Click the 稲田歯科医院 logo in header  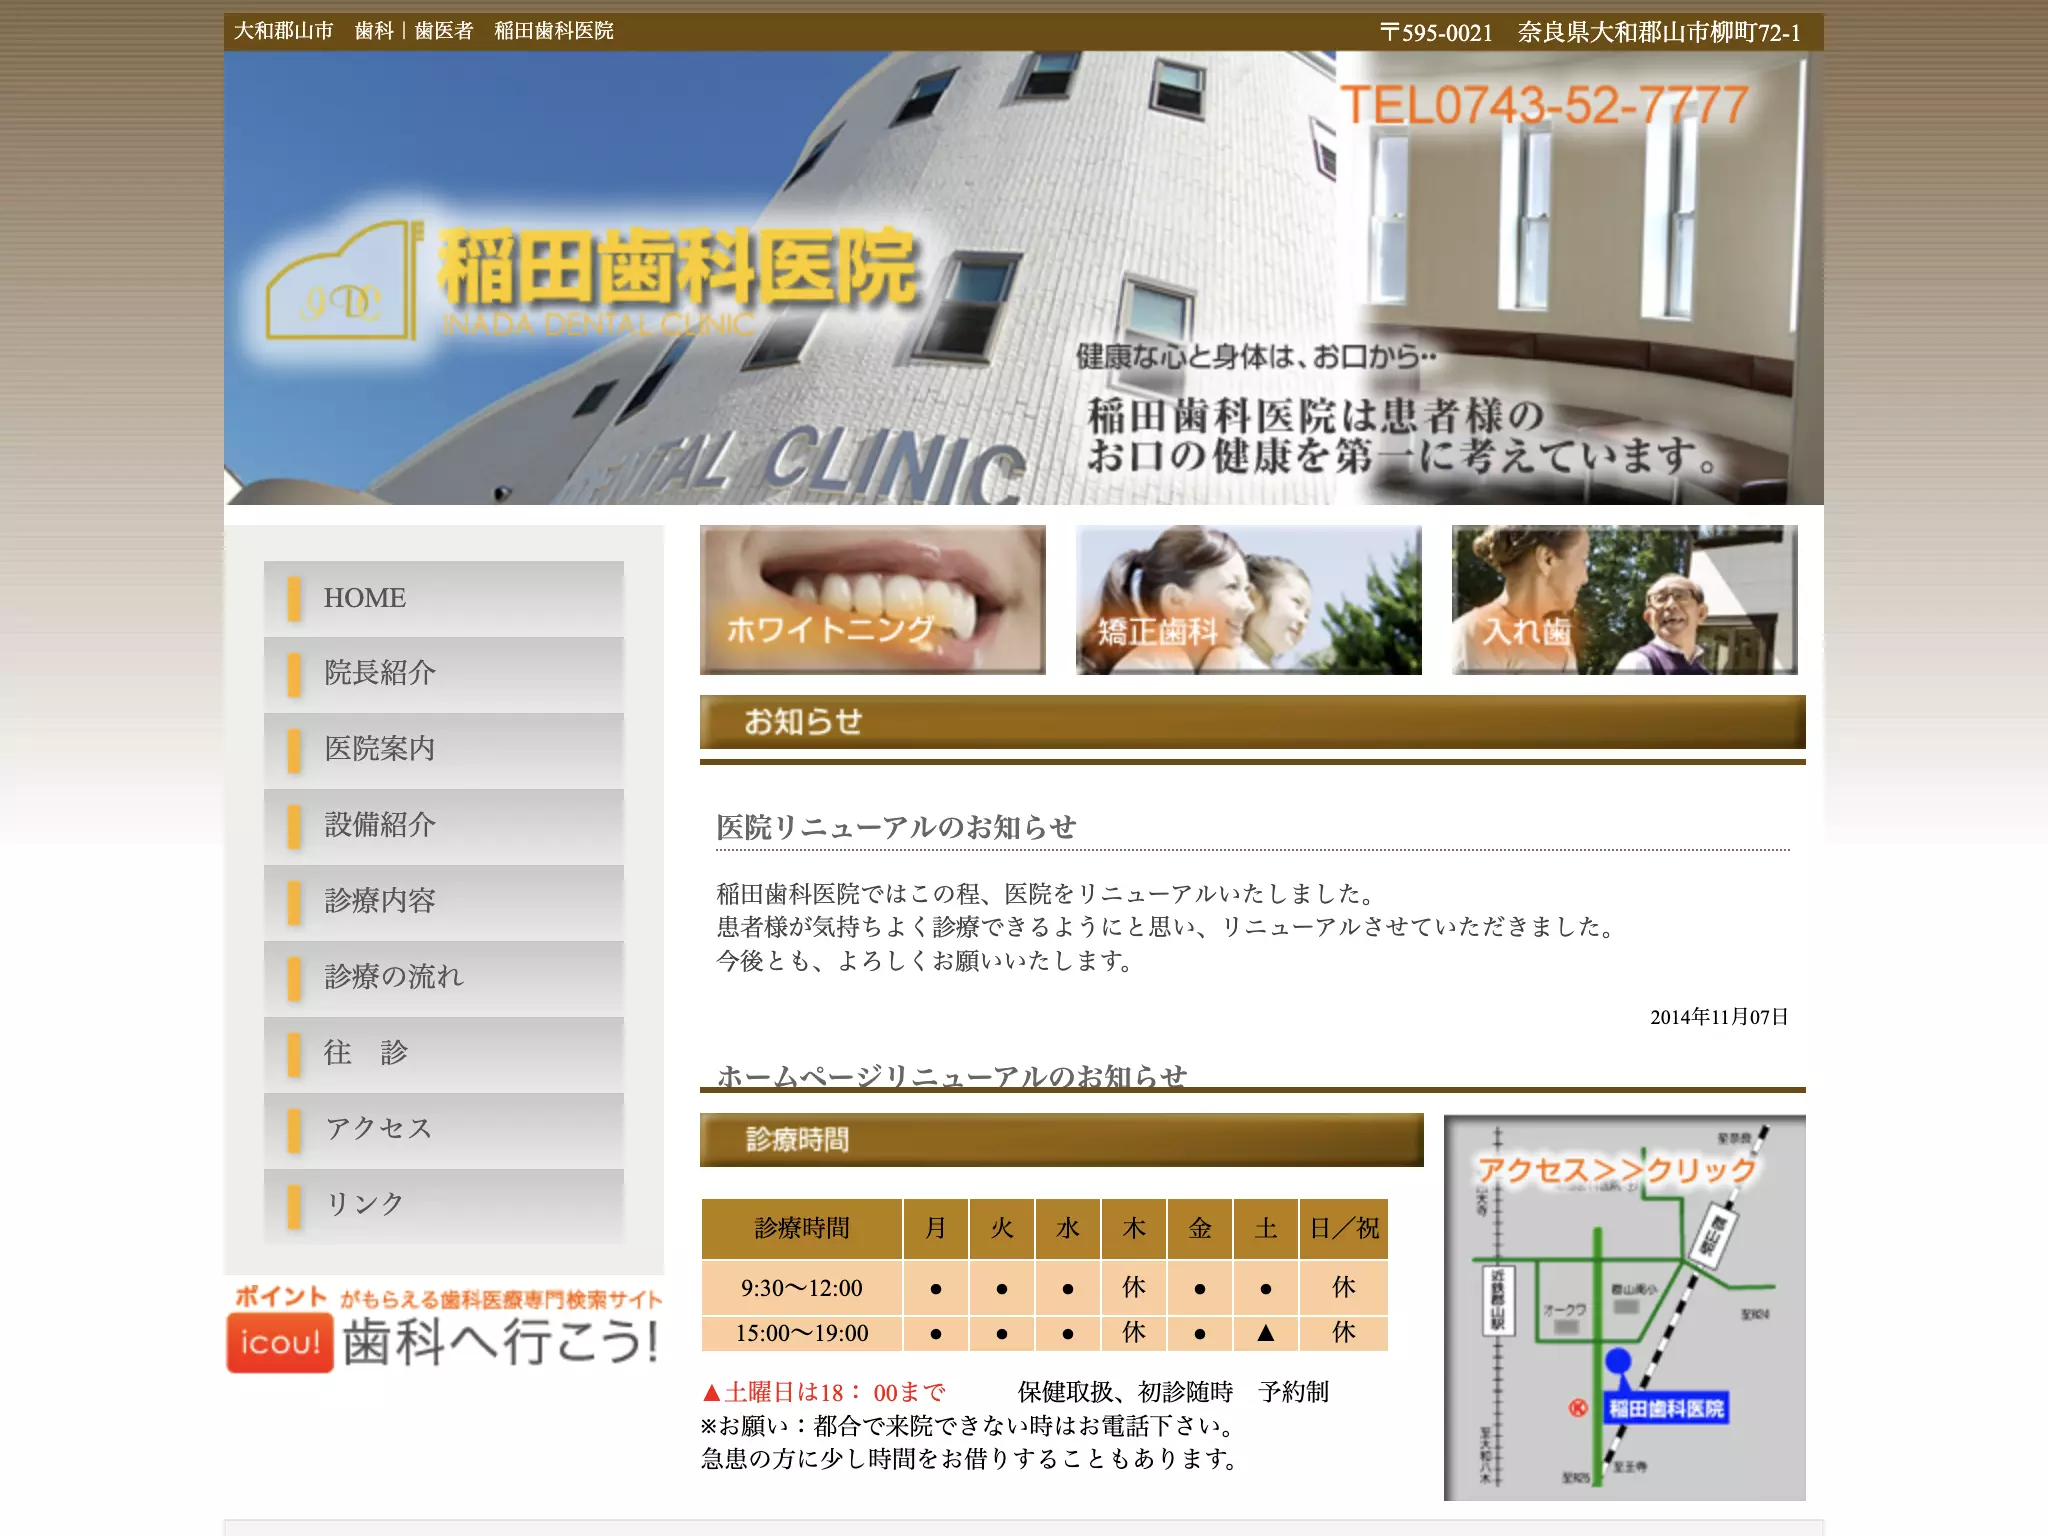tap(590, 280)
